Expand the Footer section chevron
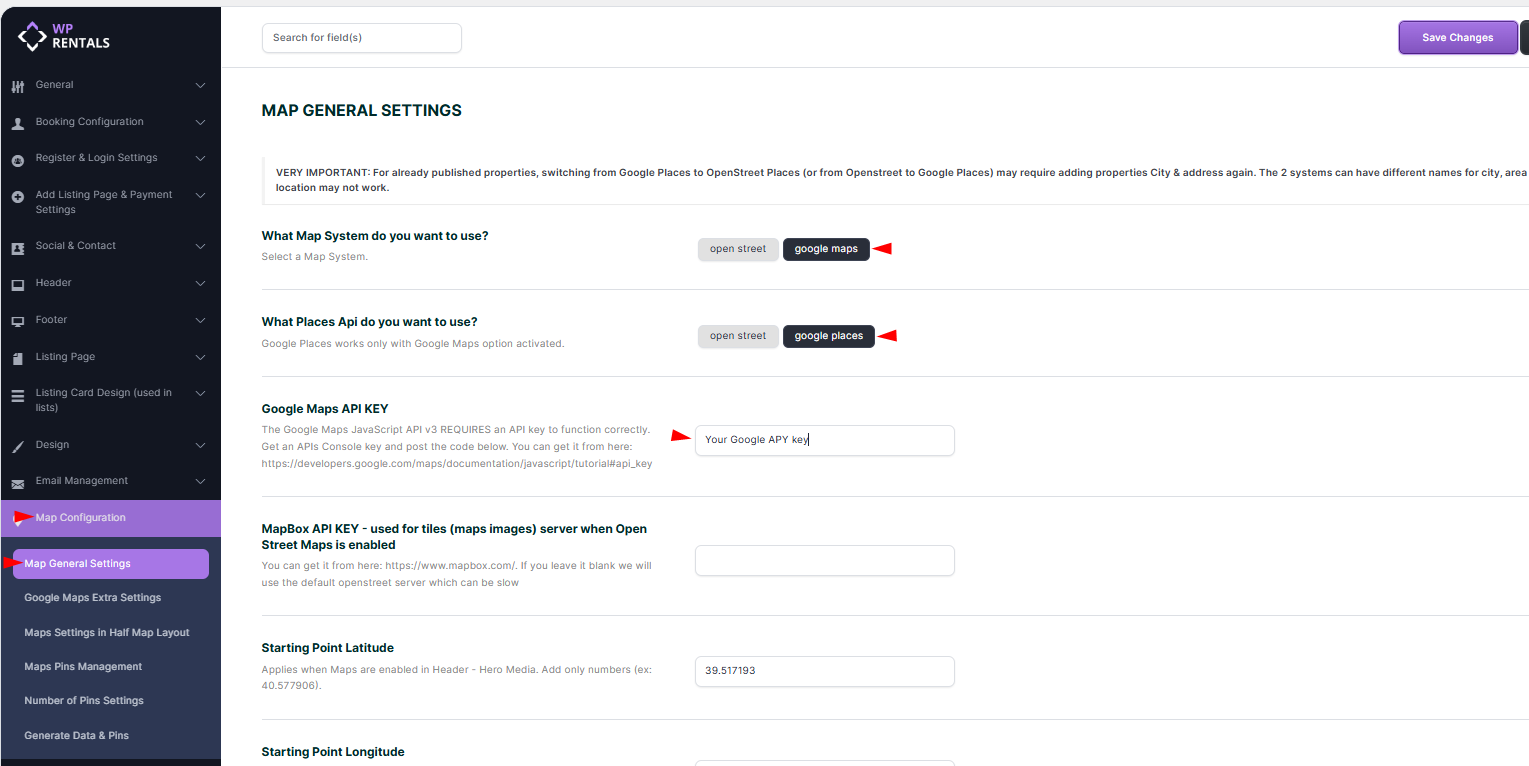Screen dimensions: 1529x766 coord(200,320)
